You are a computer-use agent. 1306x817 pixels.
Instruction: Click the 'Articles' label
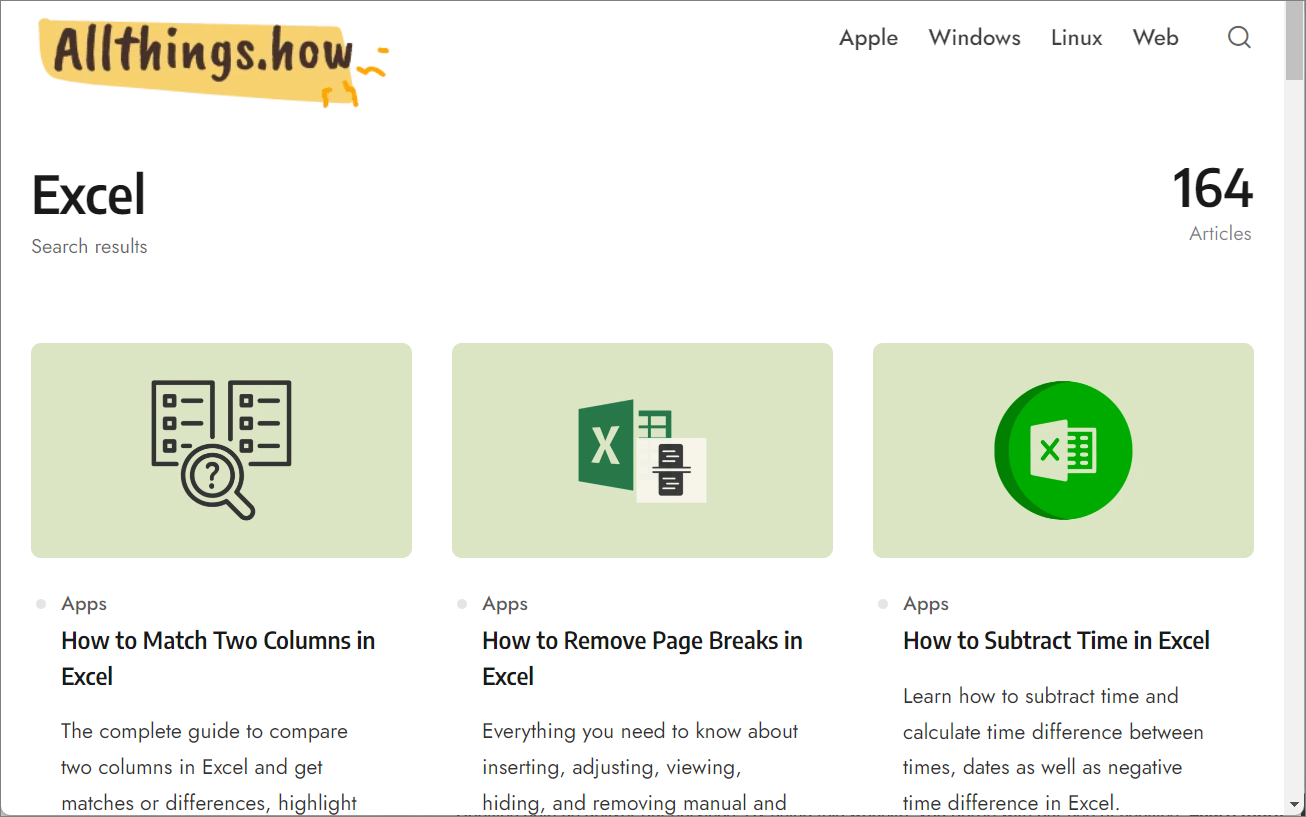click(1220, 234)
